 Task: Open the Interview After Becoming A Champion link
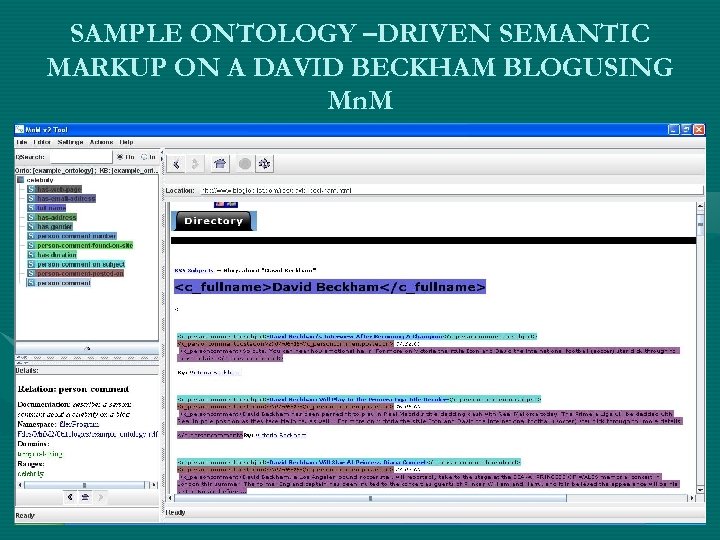point(356,337)
